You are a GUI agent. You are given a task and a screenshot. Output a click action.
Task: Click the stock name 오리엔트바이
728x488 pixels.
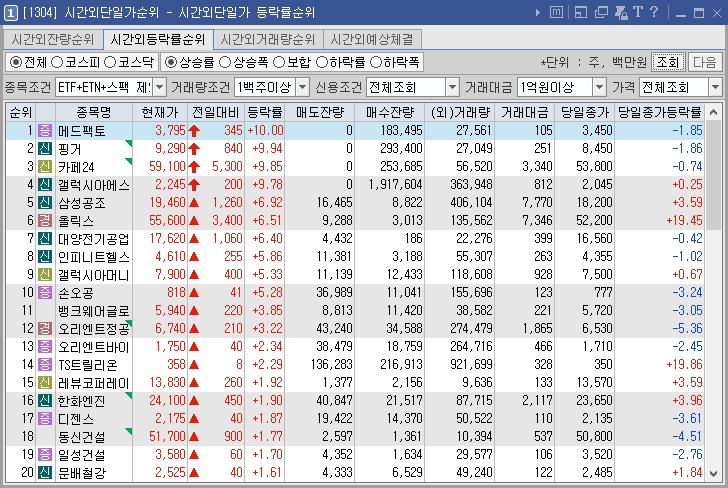coord(93,347)
